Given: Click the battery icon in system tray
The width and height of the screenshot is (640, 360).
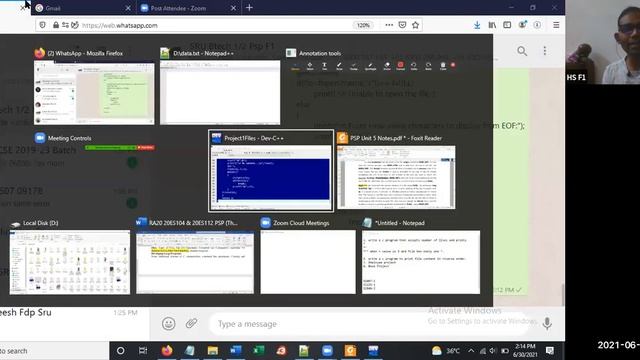Looking at the screenshot, I should coord(504,351).
